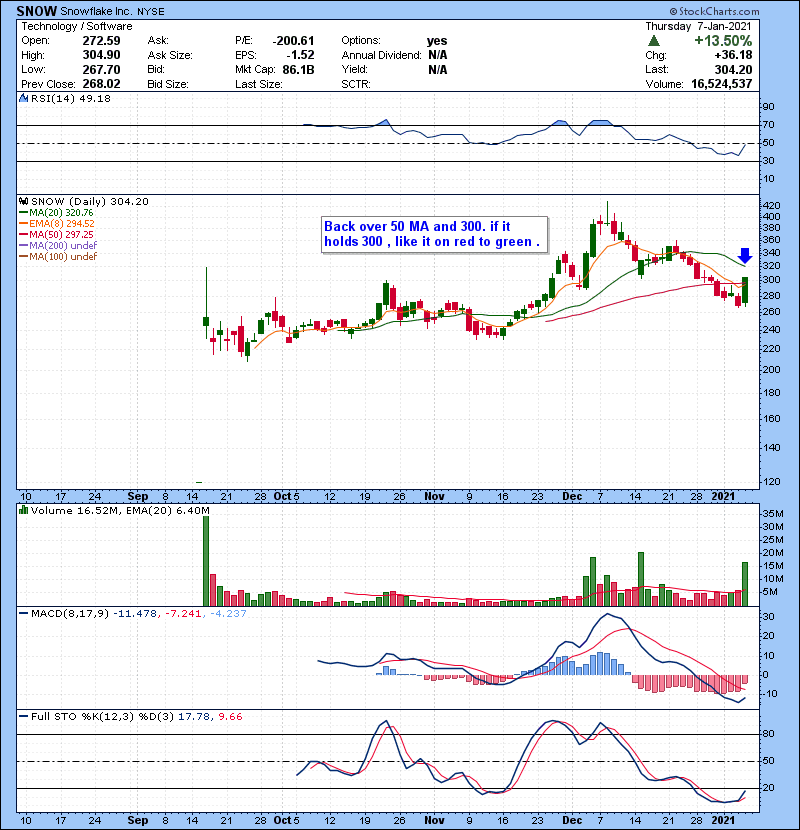The height and width of the screenshot is (830, 800).
Task: Click the MACD(8,17,9) indicator label
Action: [70, 614]
